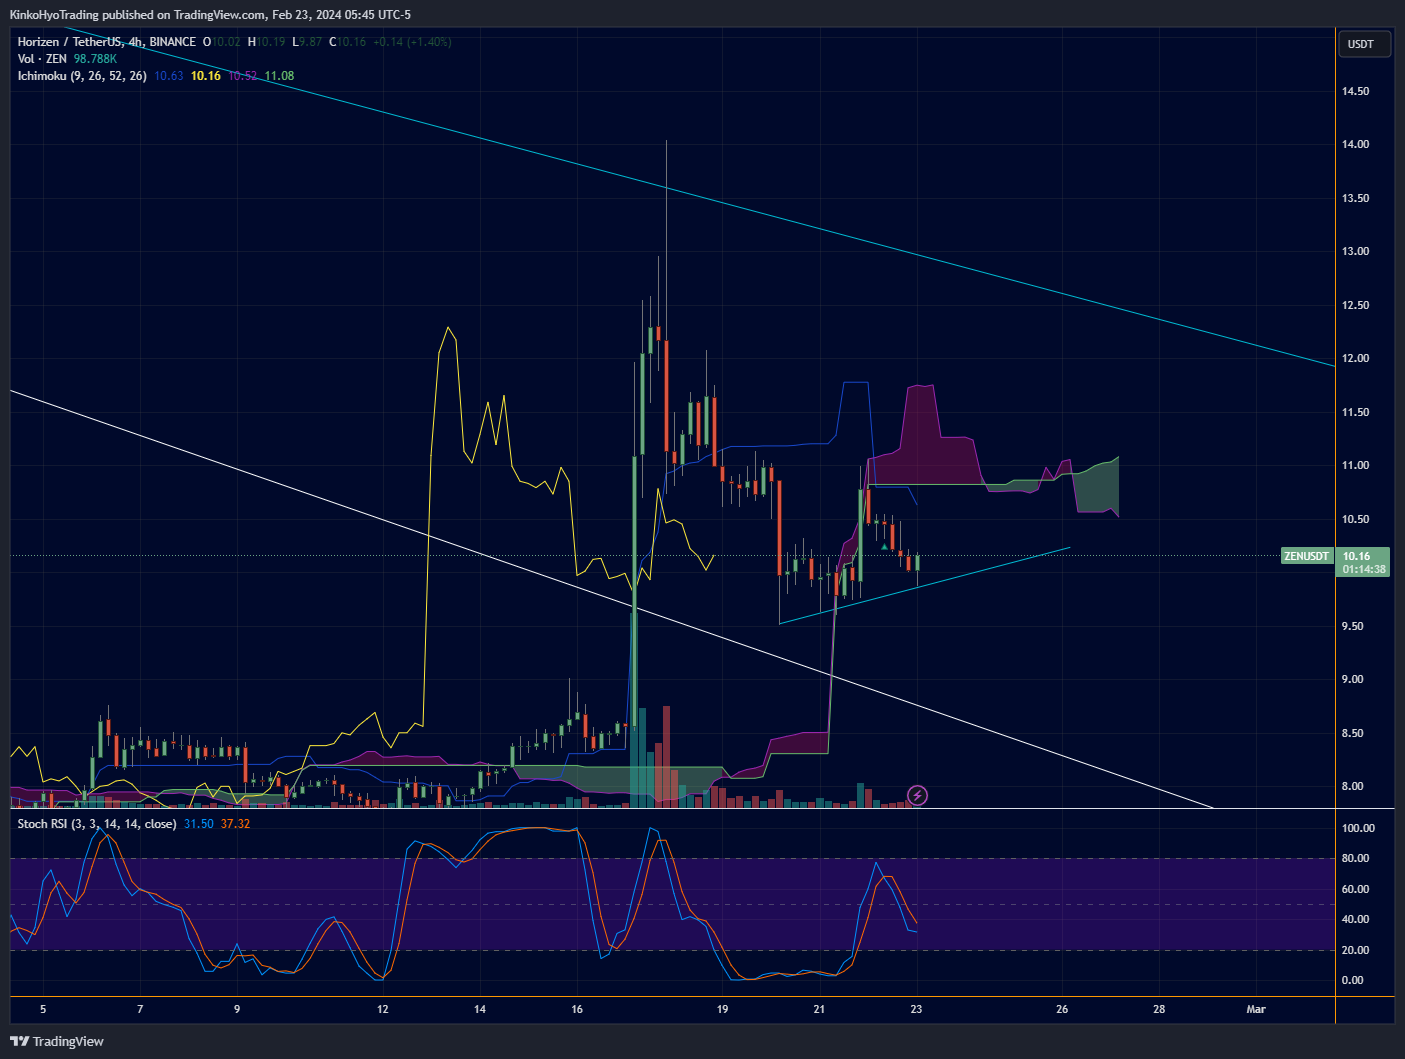Click date label 5 on time axis
The width and height of the screenshot is (1405, 1059).
point(43,1009)
